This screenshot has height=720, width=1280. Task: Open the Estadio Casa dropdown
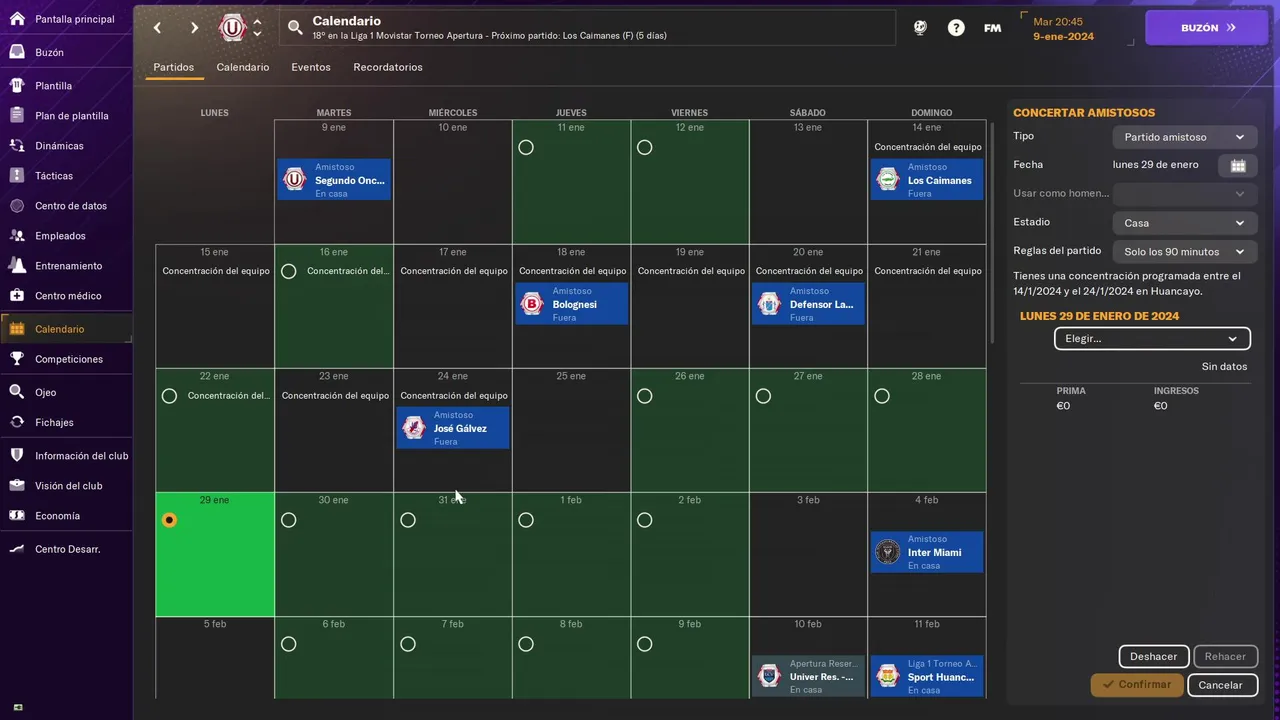pos(1185,223)
